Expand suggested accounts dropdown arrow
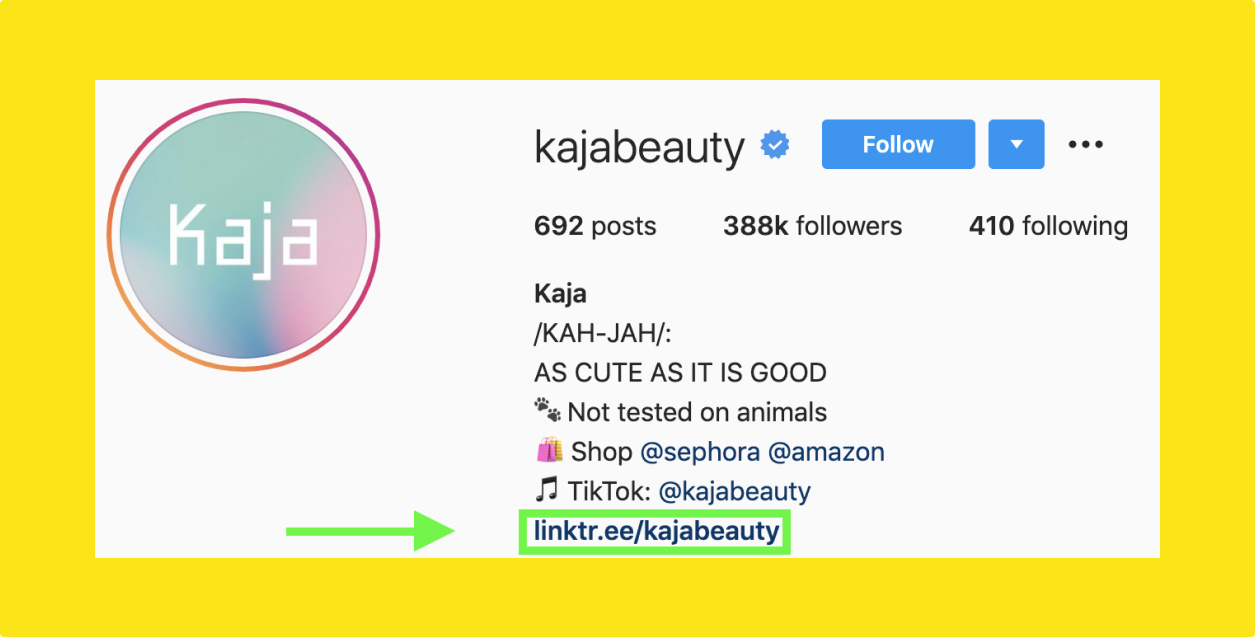This screenshot has width=1255, height=637. [x=1016, y=145]
